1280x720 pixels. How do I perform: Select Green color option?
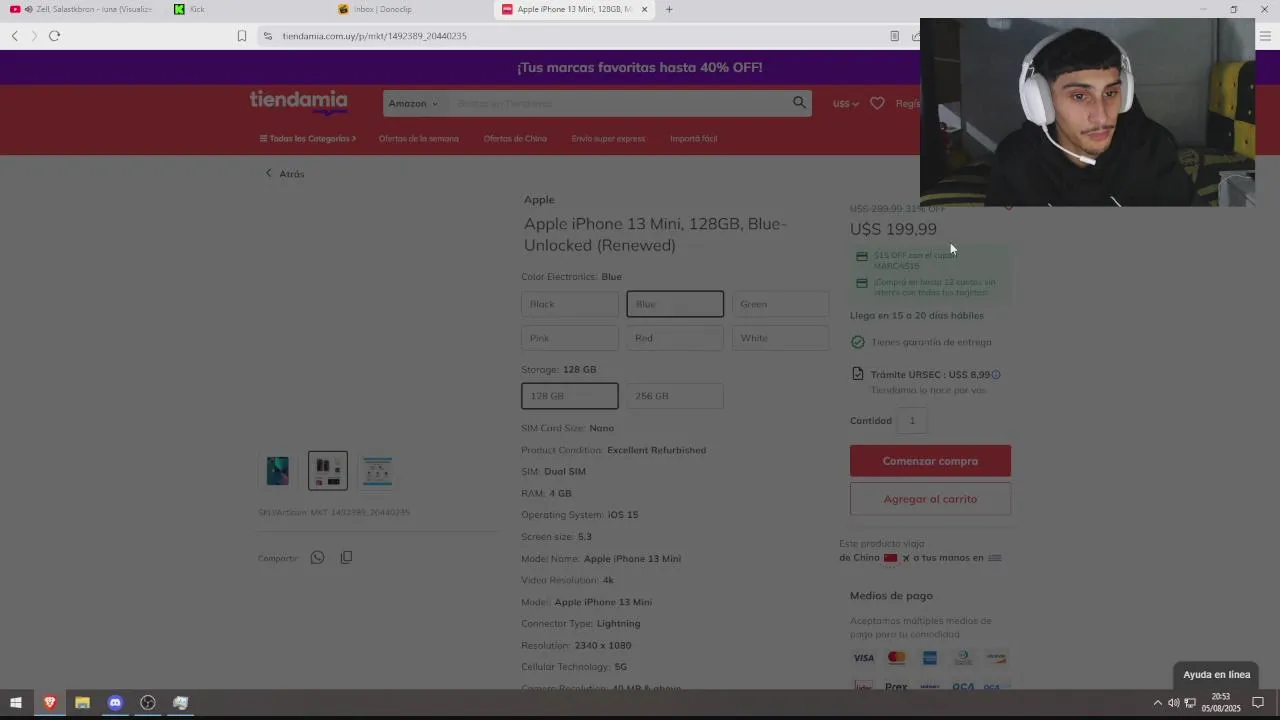tap(781, 304)
